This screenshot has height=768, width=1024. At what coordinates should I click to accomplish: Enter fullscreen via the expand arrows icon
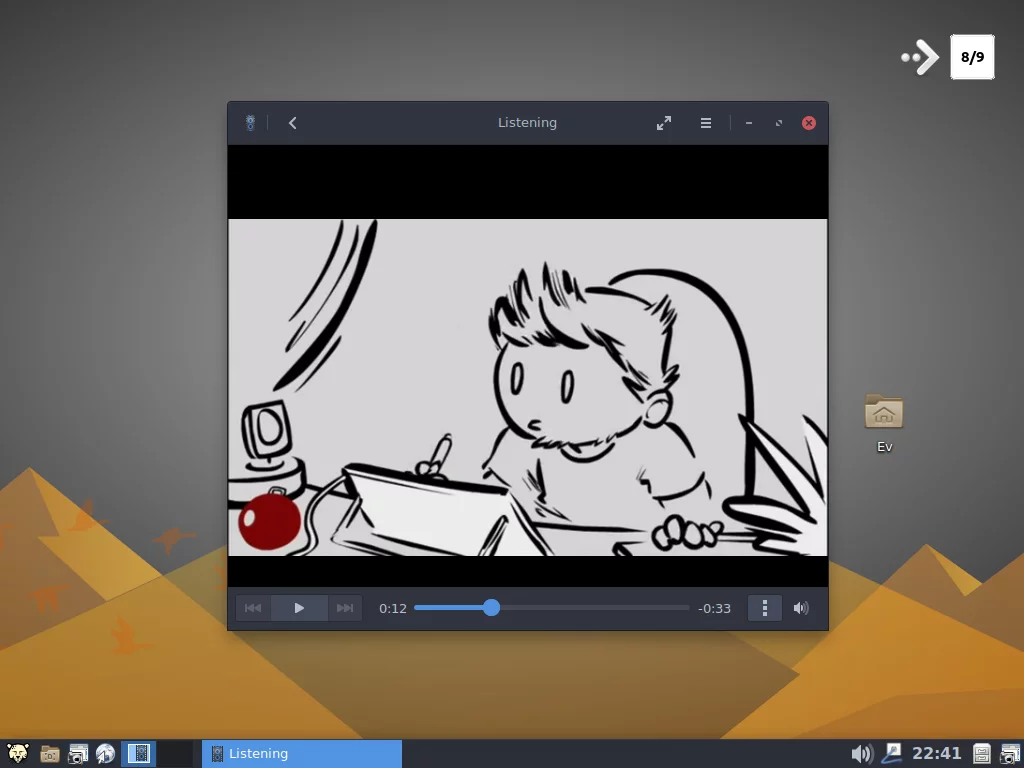click(x=663, y=122)
